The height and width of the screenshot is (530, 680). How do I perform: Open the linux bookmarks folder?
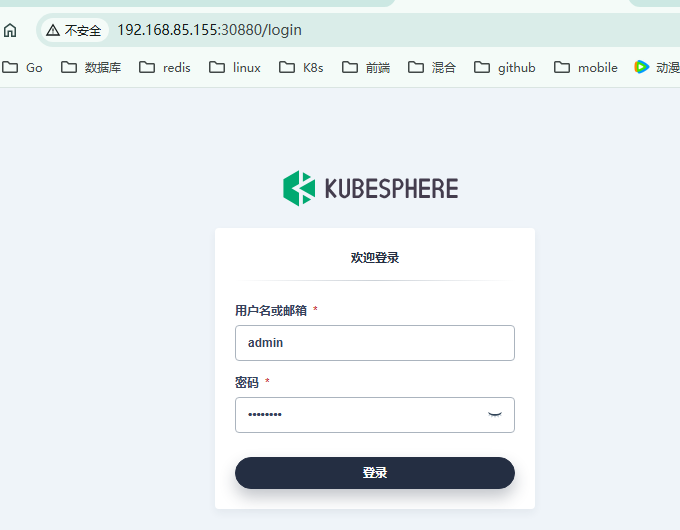click(x=235, y=68)
